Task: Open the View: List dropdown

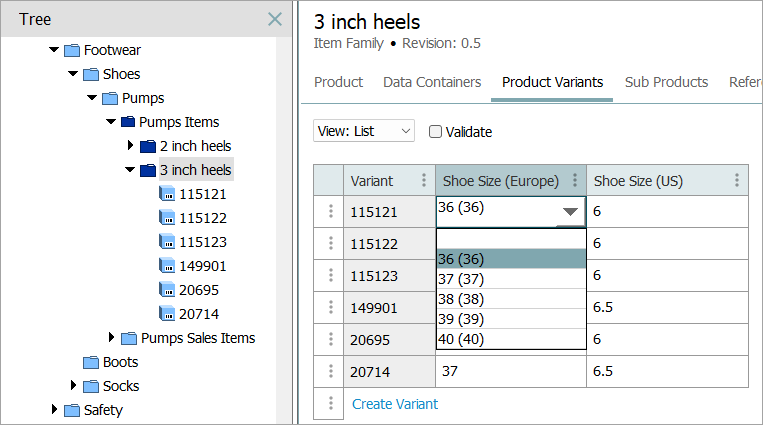Action: [364, 131]
